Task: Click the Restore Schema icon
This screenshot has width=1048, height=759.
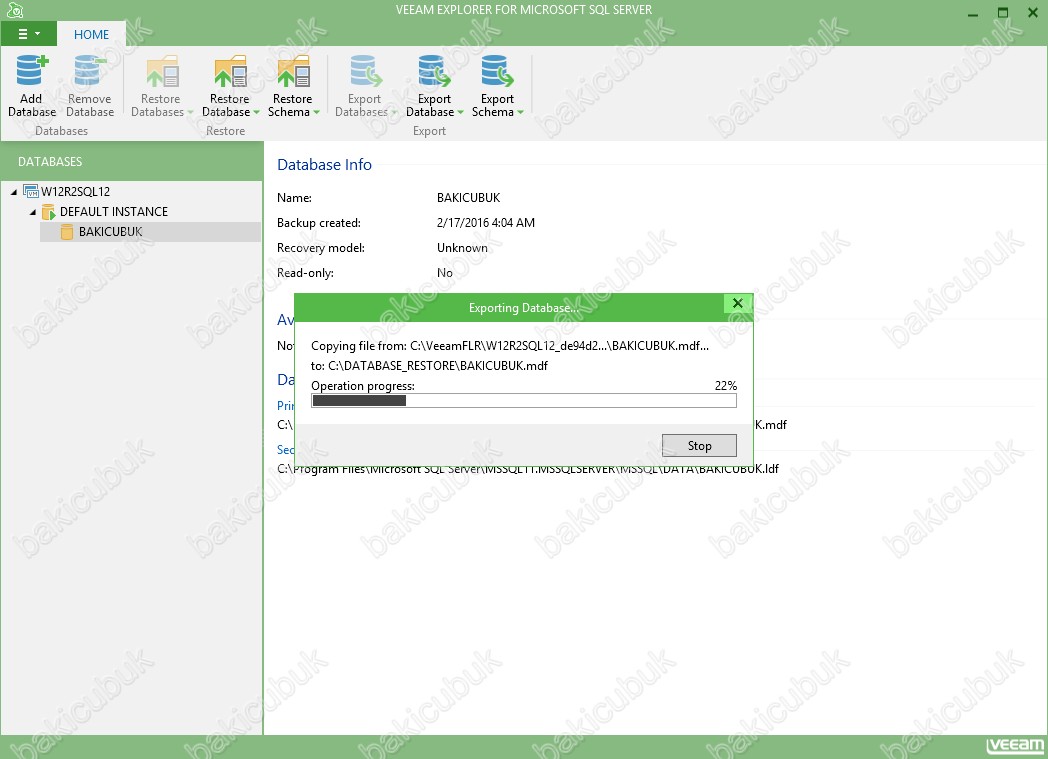Action: 293,71
